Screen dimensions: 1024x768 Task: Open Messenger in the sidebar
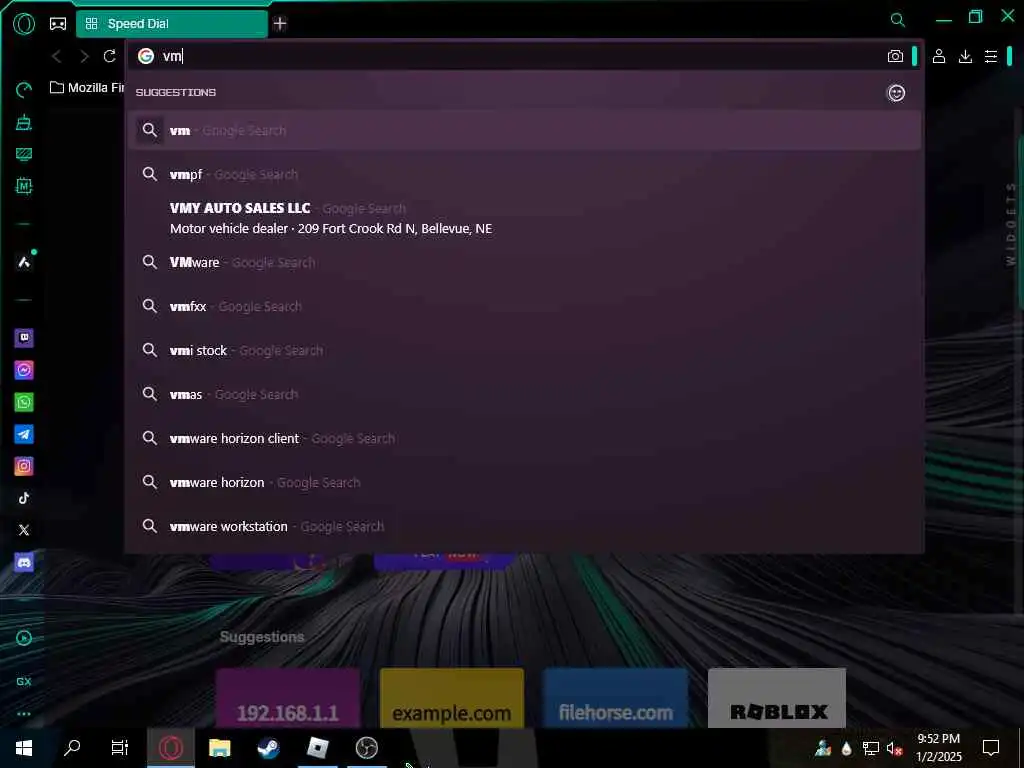(x=24, y=370)
